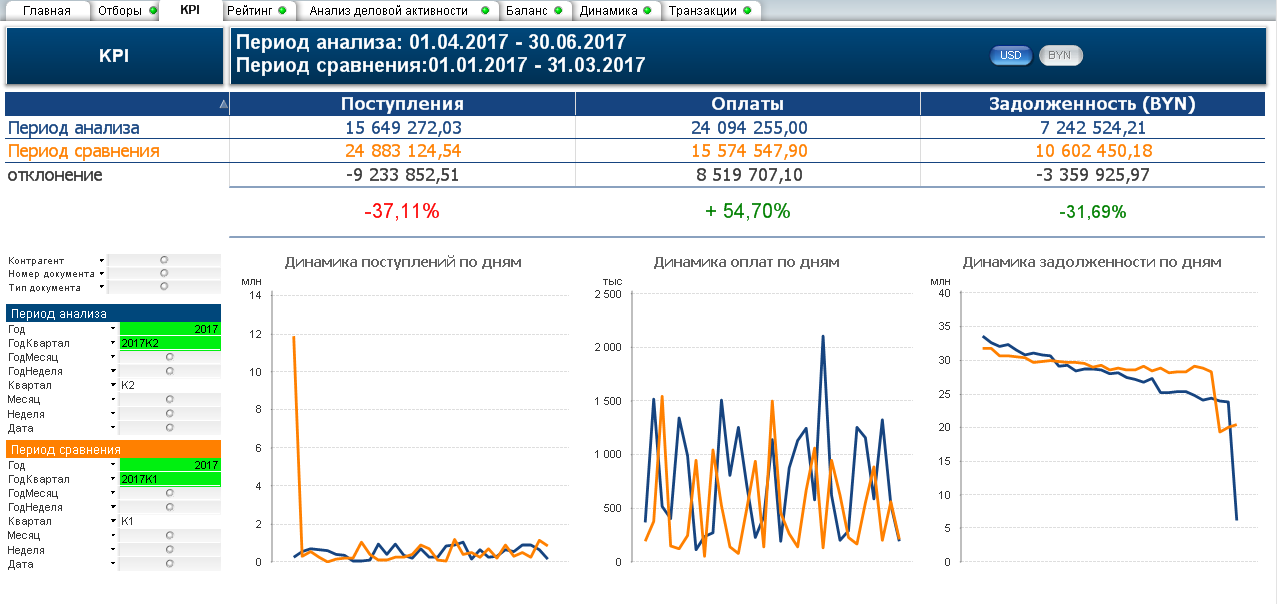
Task: Click the Поступления column header
Action: (x=402, y=104)
